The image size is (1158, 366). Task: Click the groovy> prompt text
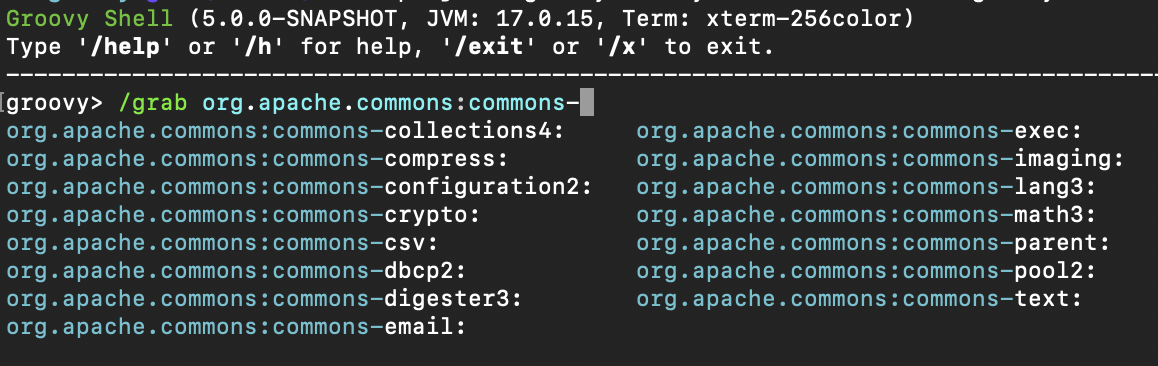(x=55, y=103)
